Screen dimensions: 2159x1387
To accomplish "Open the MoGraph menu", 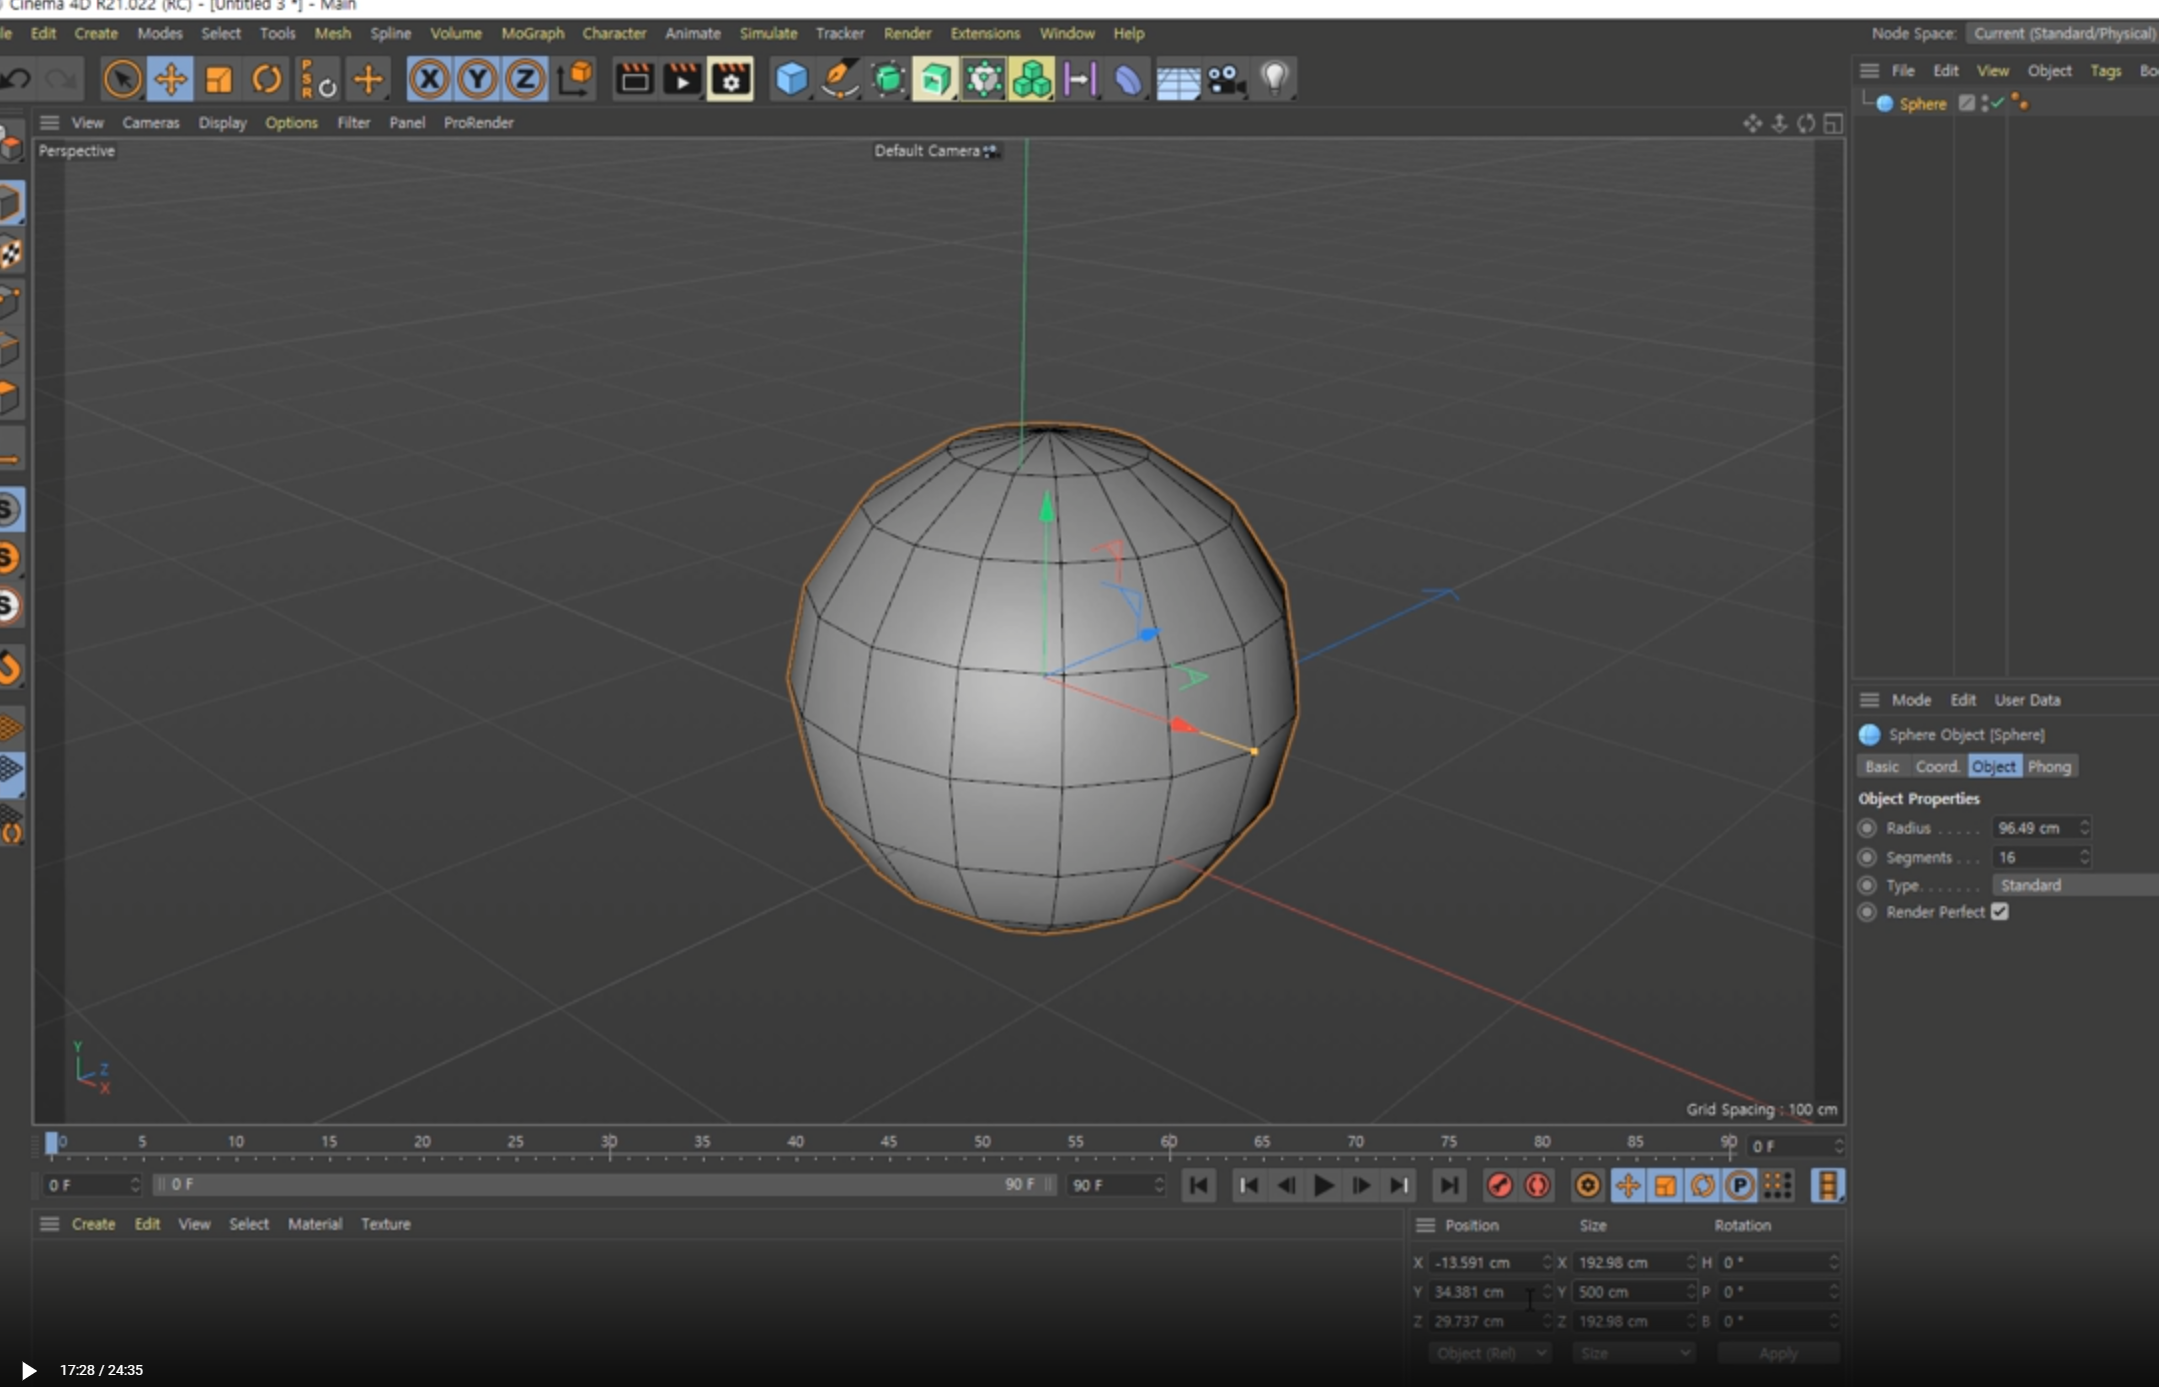I will pos(532,33).
